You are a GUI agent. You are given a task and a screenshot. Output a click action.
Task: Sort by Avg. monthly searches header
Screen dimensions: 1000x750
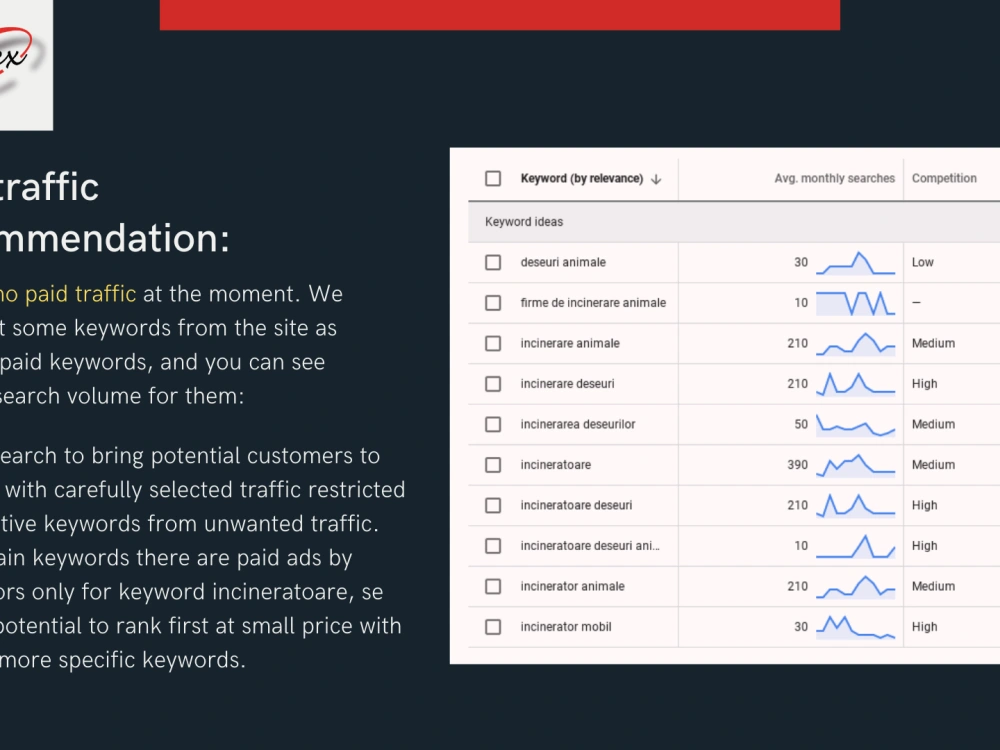pos(834,179)
